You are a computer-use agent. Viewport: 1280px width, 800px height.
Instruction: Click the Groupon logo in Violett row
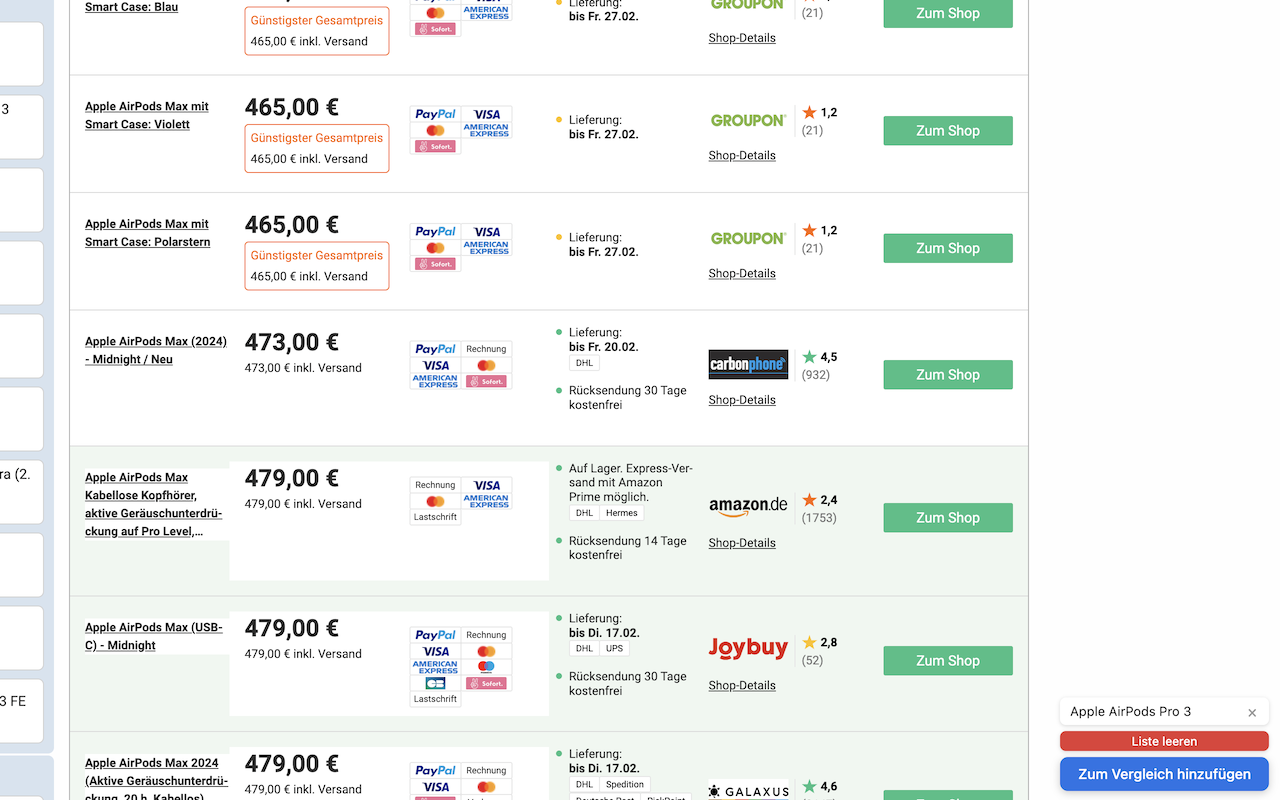click(748, 120)
